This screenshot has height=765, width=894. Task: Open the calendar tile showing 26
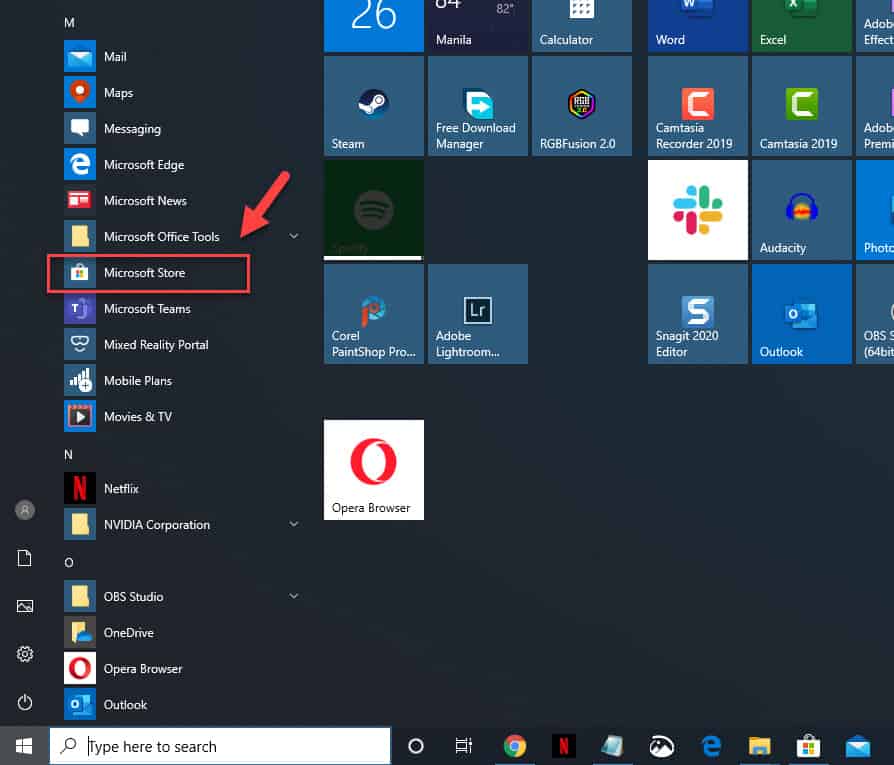tap(373, 26)
